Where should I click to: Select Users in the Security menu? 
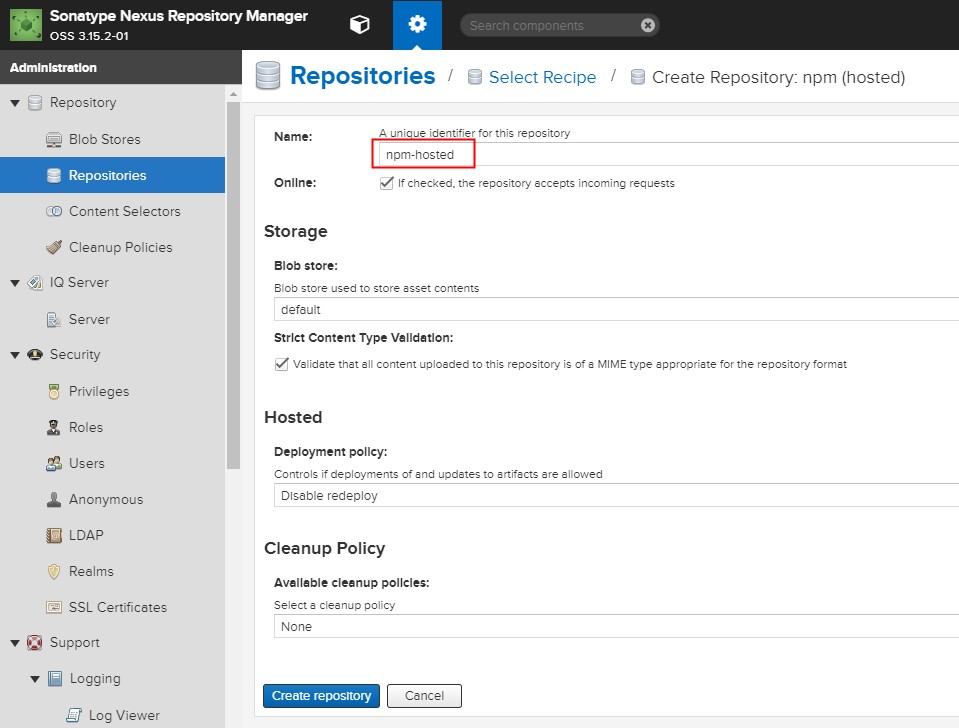point(86,463)
